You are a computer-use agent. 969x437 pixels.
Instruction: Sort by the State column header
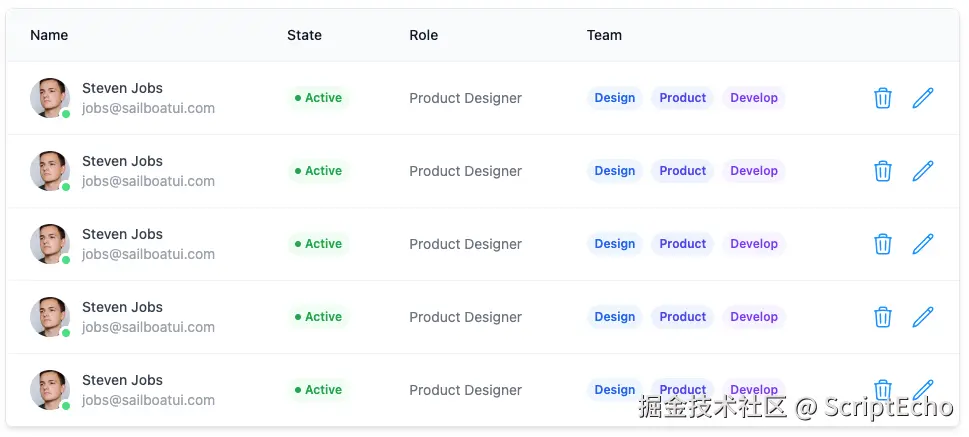coord(304,35)
